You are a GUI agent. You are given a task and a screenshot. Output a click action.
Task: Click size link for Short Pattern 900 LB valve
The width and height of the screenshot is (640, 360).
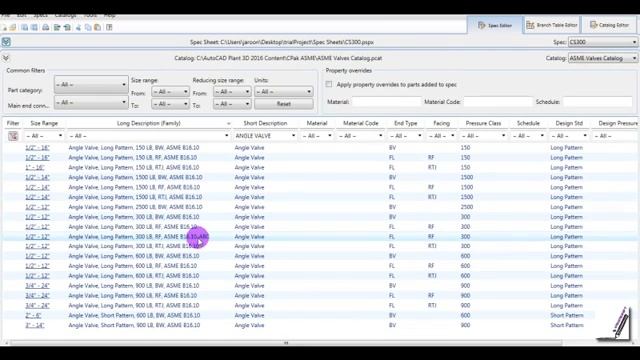pos(35,325)
